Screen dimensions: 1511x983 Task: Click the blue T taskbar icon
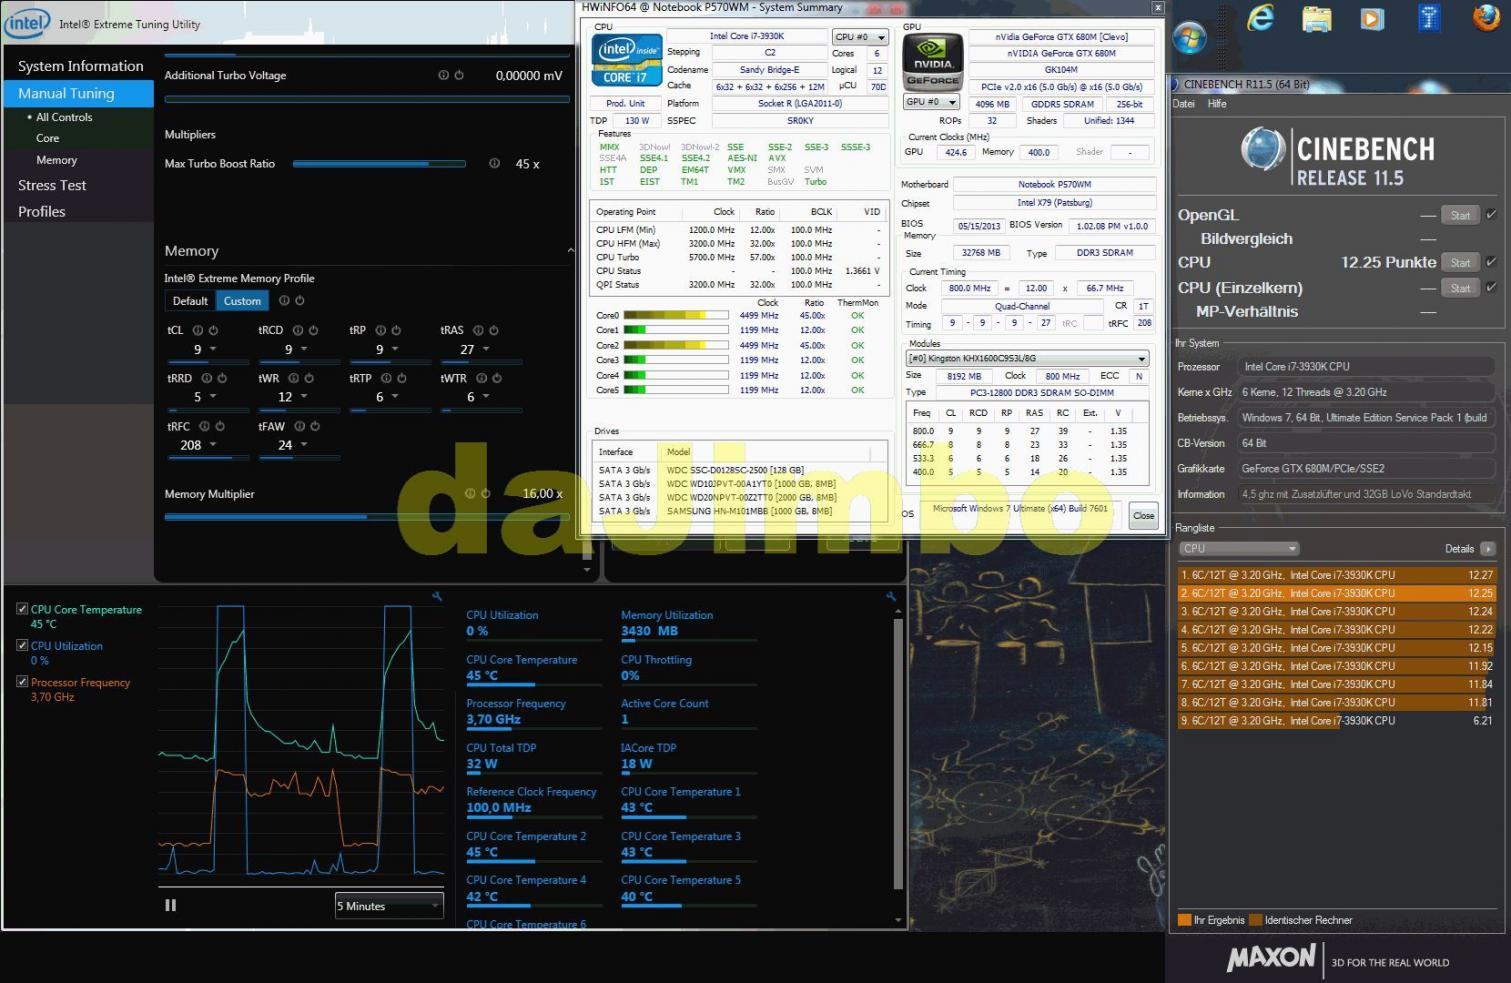[x=1429, y=19]
